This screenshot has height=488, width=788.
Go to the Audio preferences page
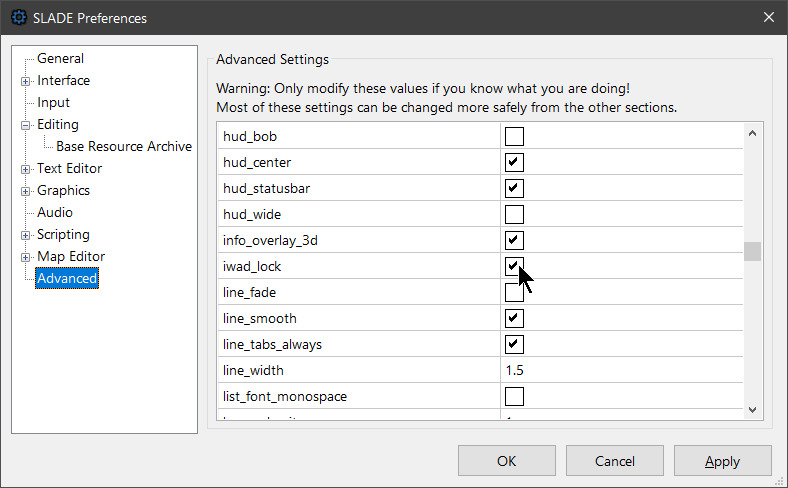tap(55, 213)
